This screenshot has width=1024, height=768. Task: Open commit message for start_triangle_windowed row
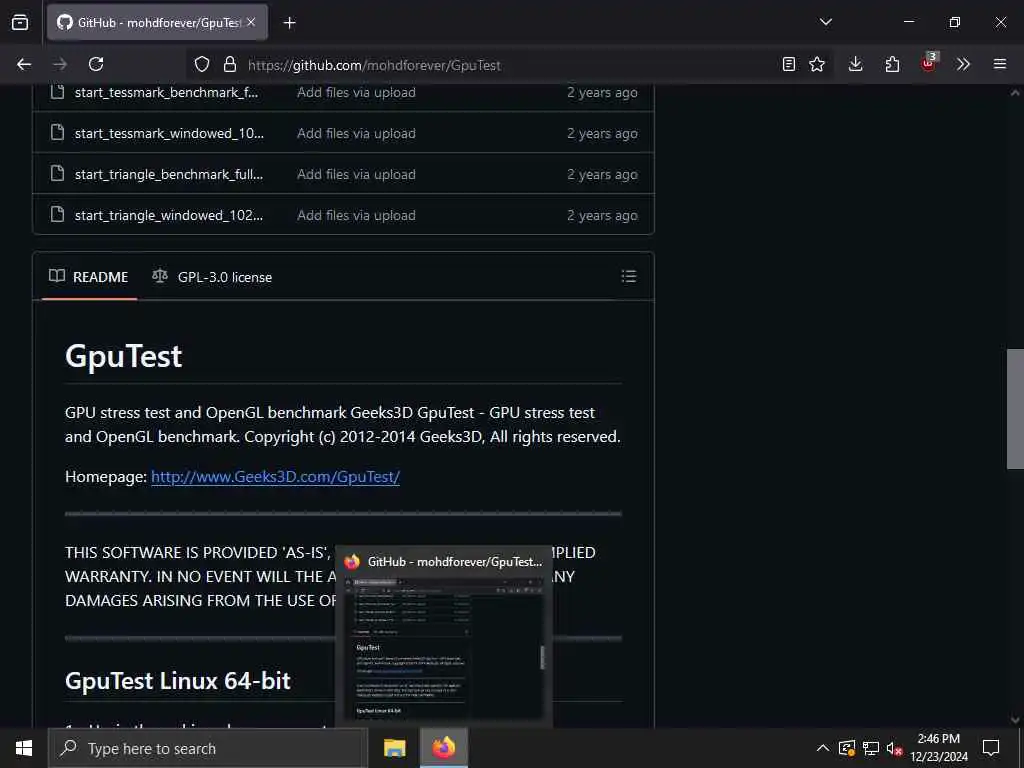point(356,216)
